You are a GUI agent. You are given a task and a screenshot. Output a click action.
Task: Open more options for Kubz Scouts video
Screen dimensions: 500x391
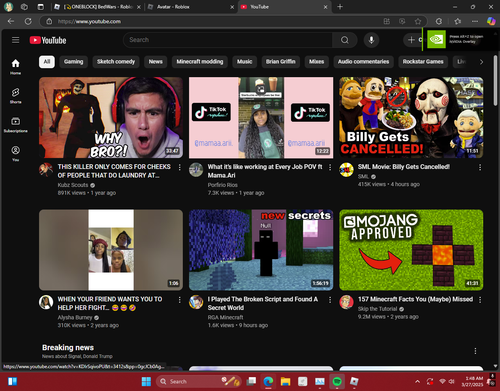180,167
